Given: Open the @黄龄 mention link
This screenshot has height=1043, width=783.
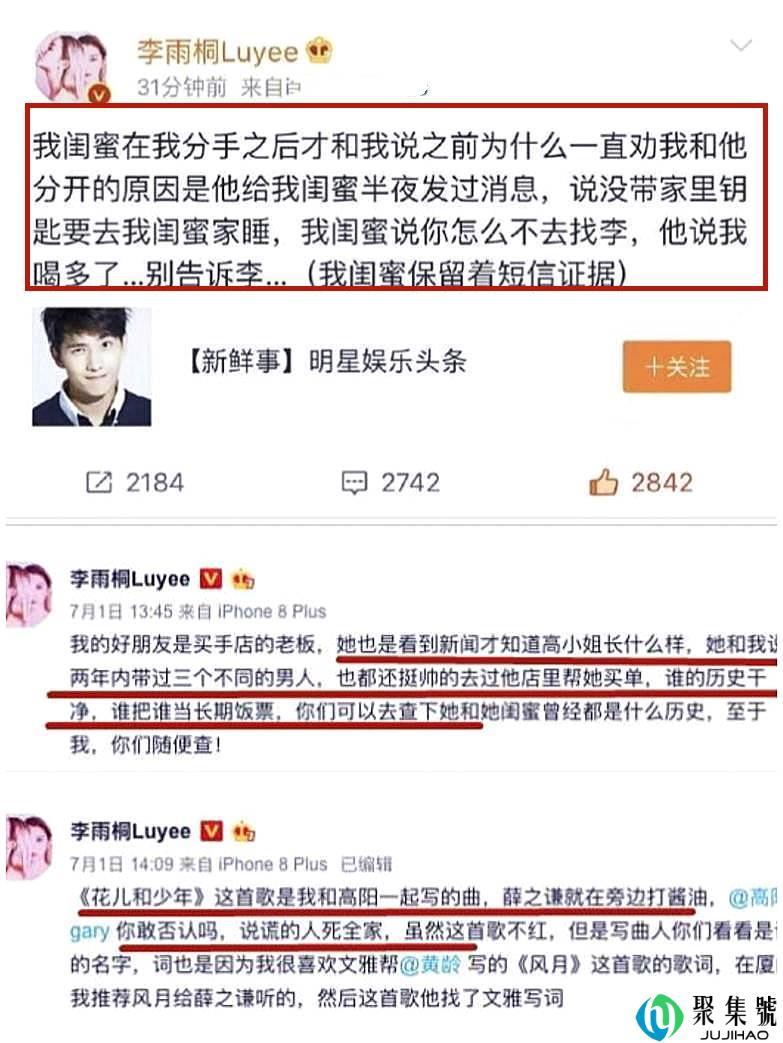Looking at the screenshot, I should pos(430,964).
